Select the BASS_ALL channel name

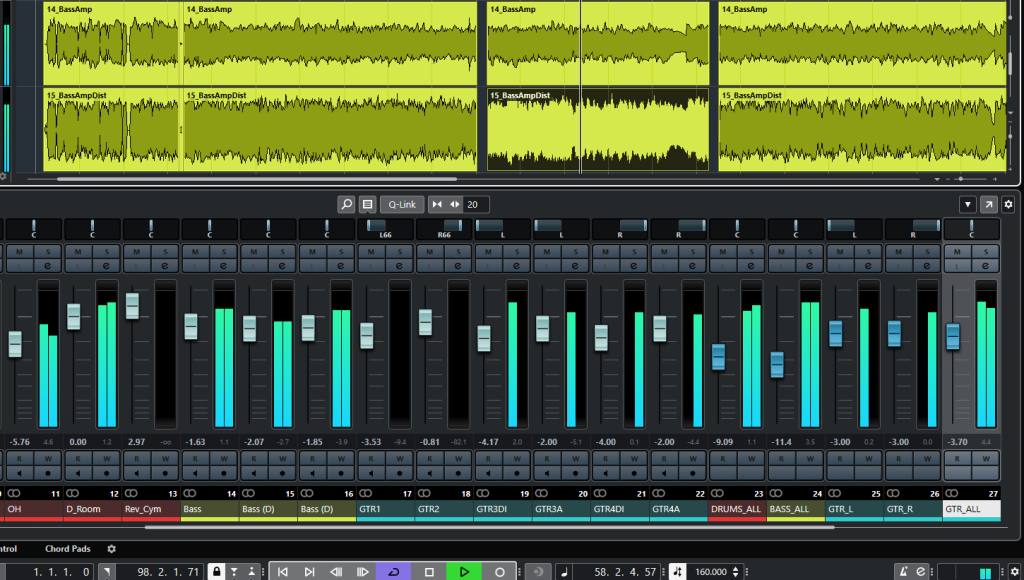point(789,509)
